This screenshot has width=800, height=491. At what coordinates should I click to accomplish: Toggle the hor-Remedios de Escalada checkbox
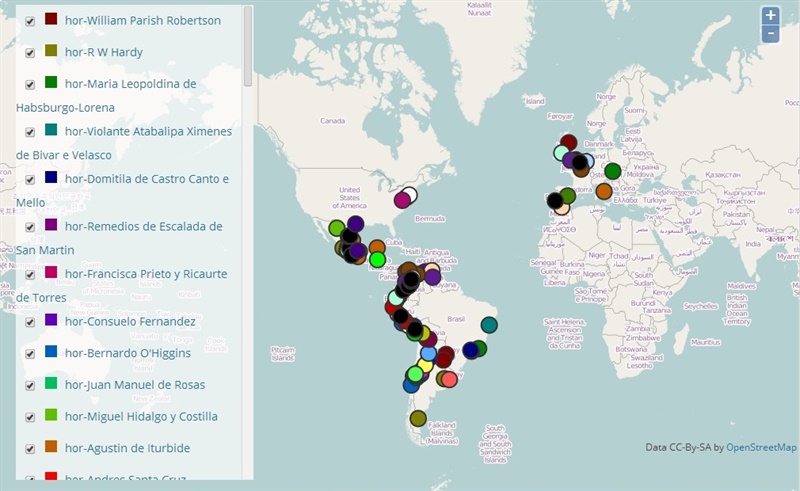[30, 227]
